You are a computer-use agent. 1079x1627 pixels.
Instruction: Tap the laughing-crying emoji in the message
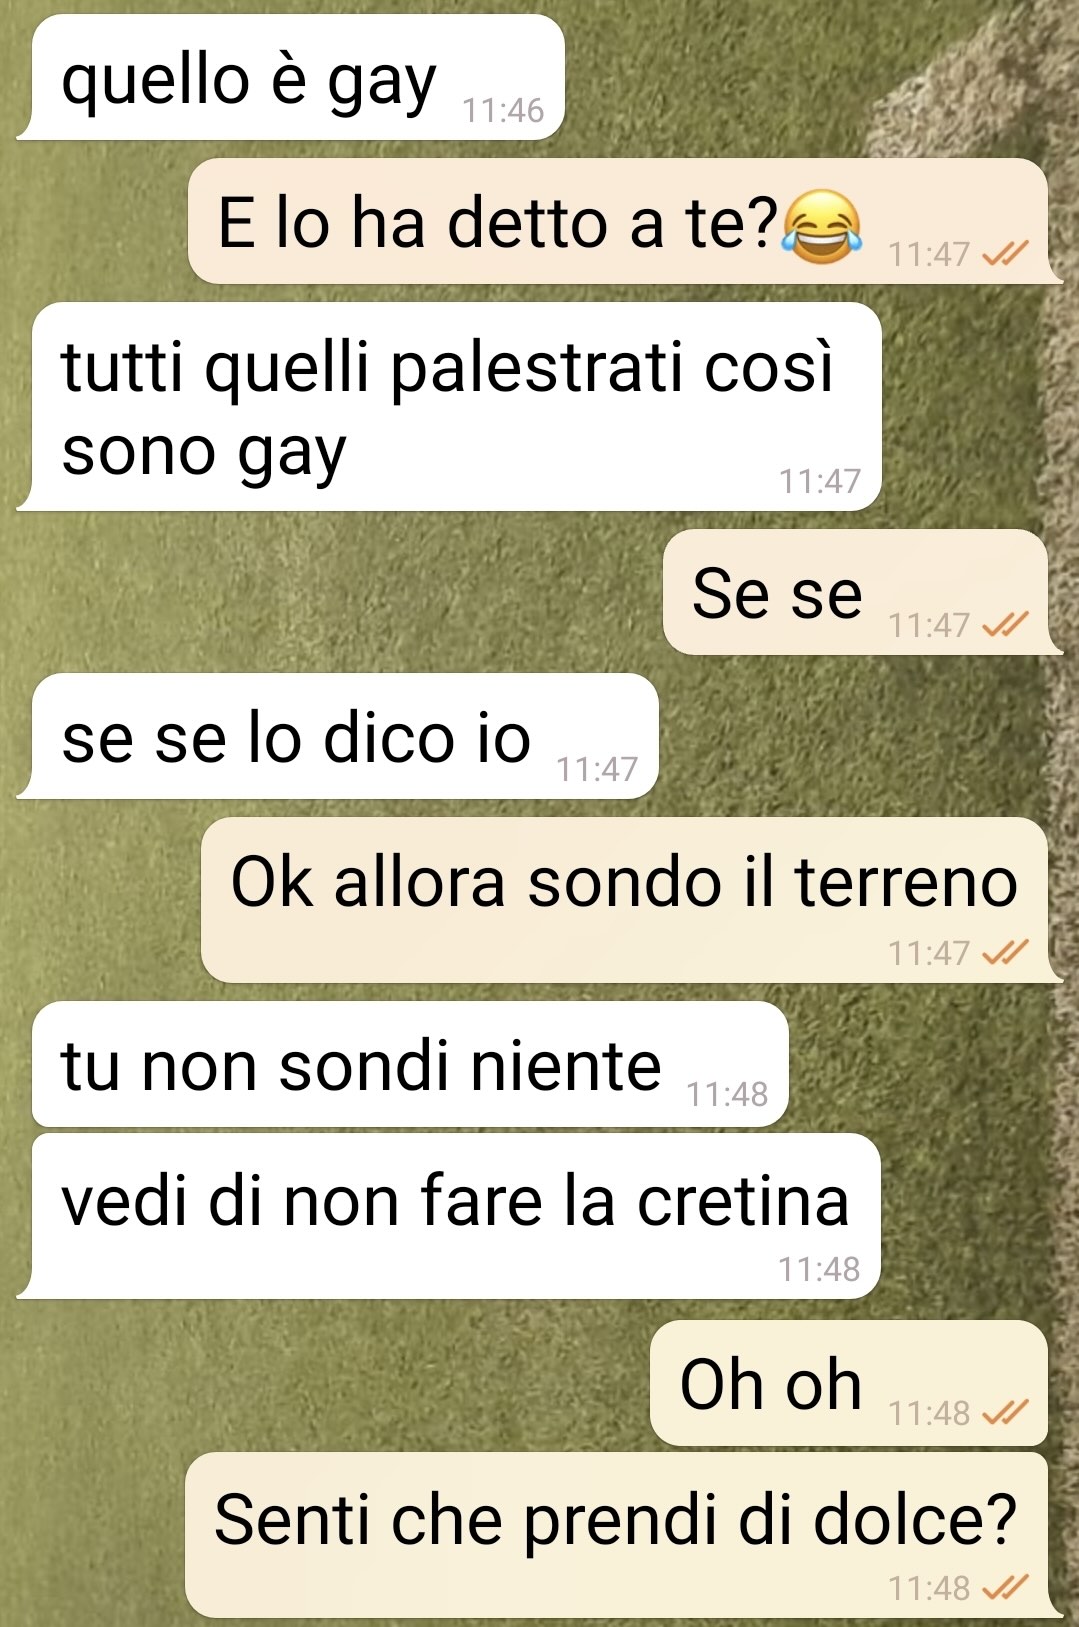tap(822, 226)
